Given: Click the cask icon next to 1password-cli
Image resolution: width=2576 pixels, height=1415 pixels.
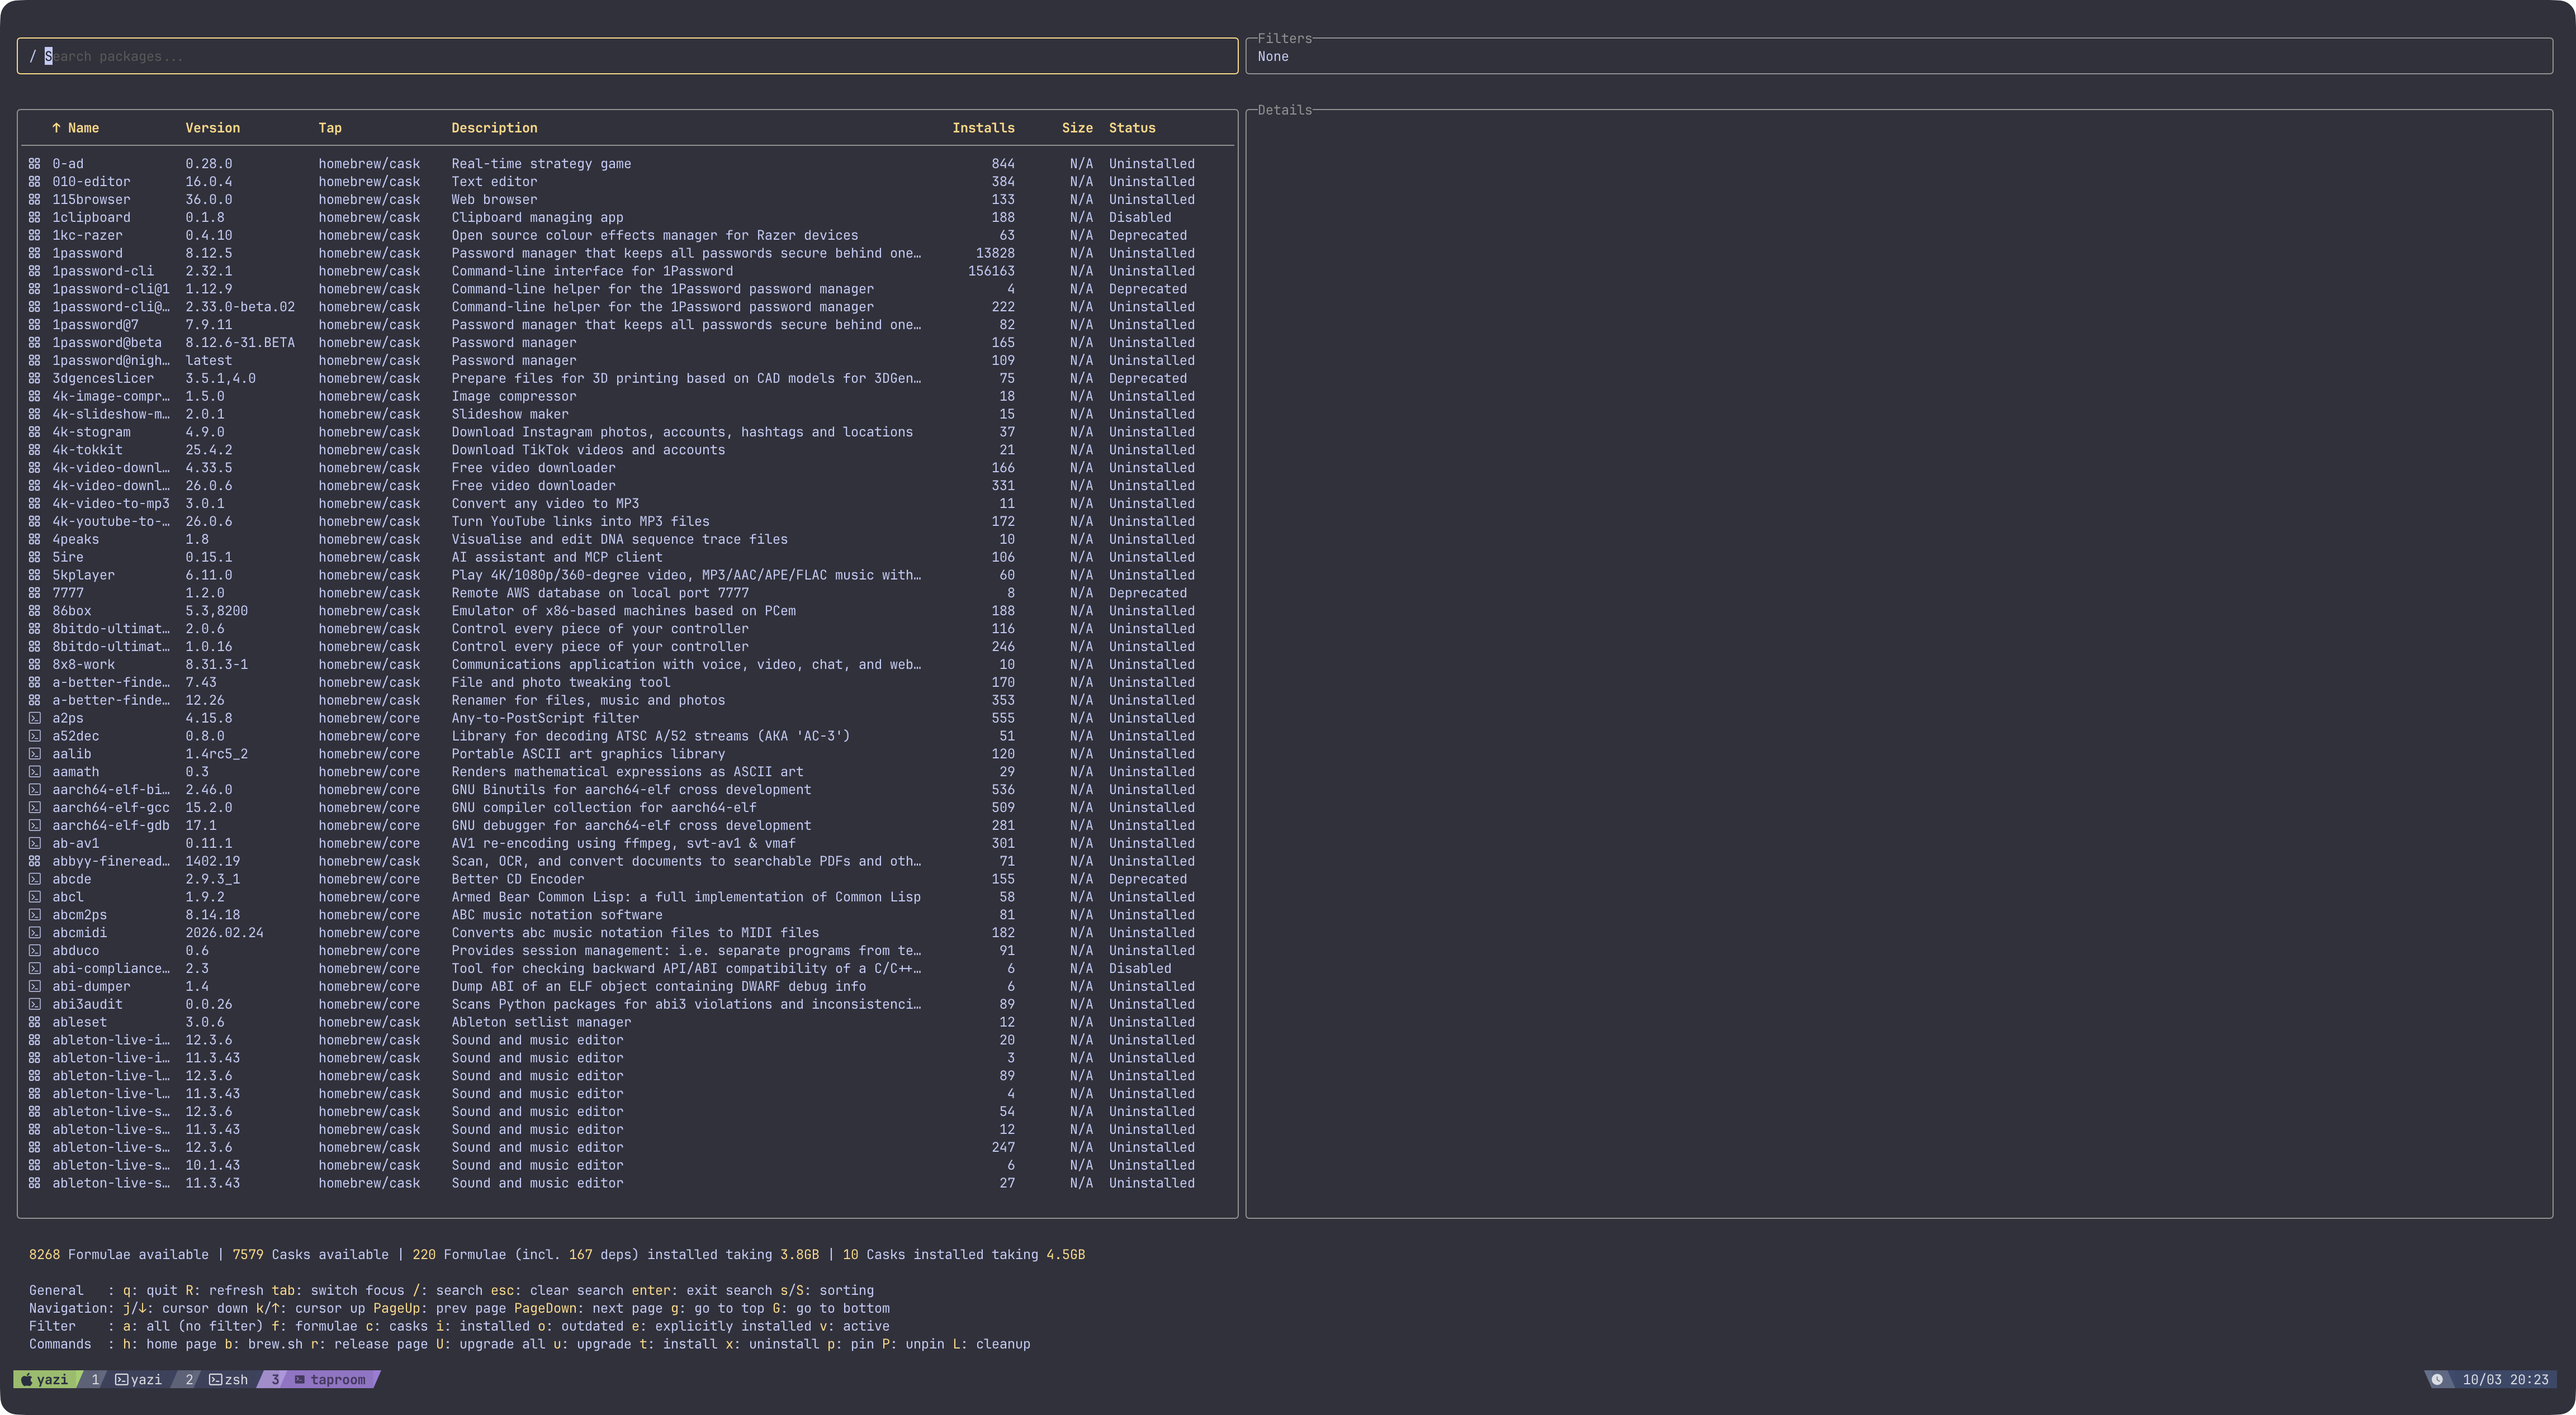Looking at the screenshot, I should coord(34,271).
